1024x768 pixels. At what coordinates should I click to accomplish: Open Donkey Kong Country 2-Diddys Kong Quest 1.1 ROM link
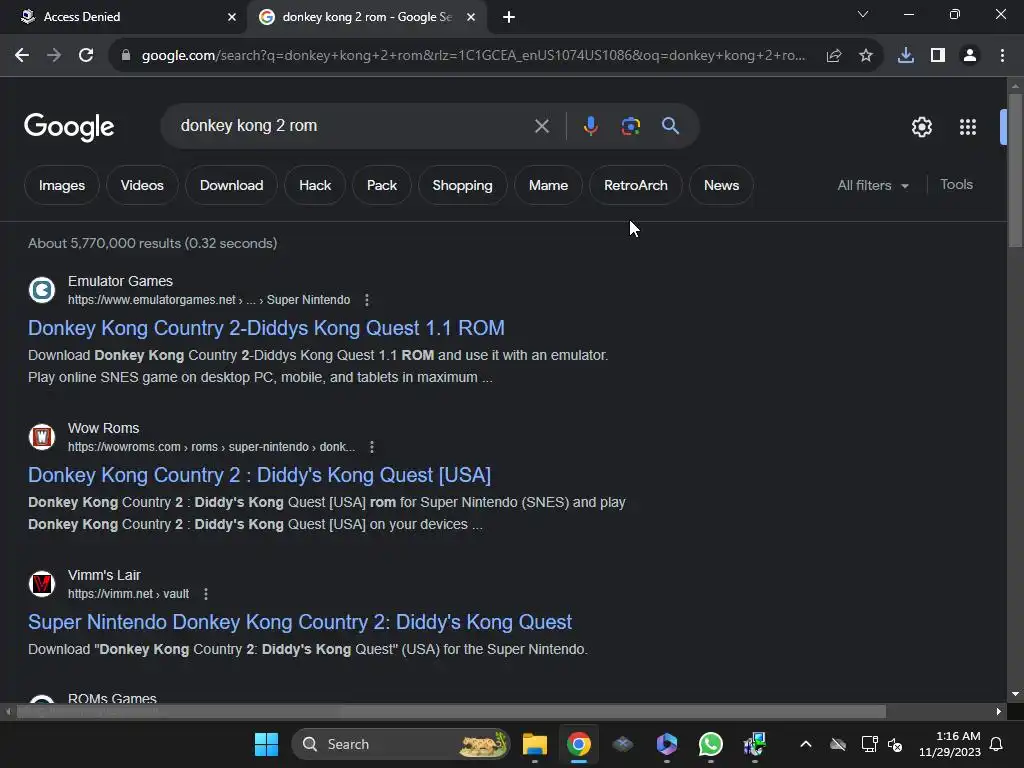click(266, 328)
